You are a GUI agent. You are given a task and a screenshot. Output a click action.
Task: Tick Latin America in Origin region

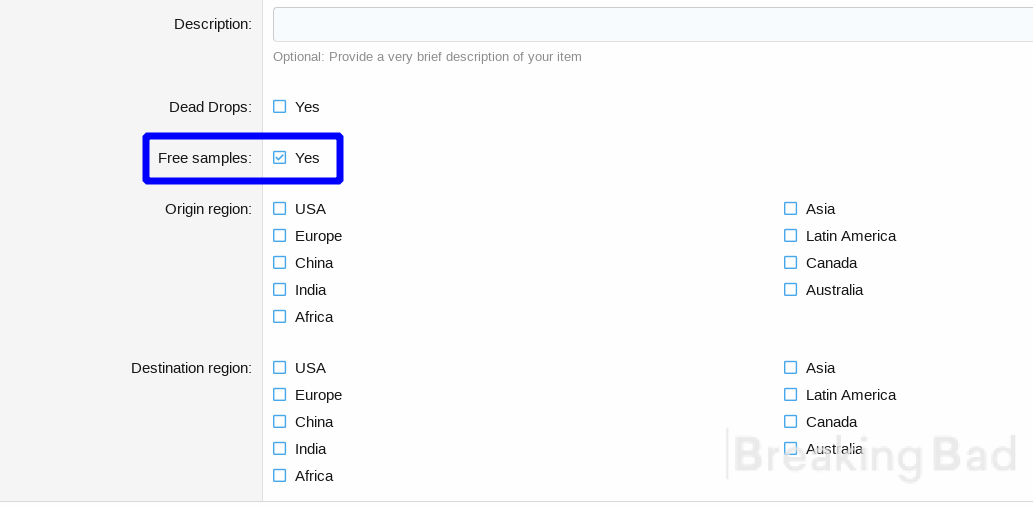coord(791,236)
